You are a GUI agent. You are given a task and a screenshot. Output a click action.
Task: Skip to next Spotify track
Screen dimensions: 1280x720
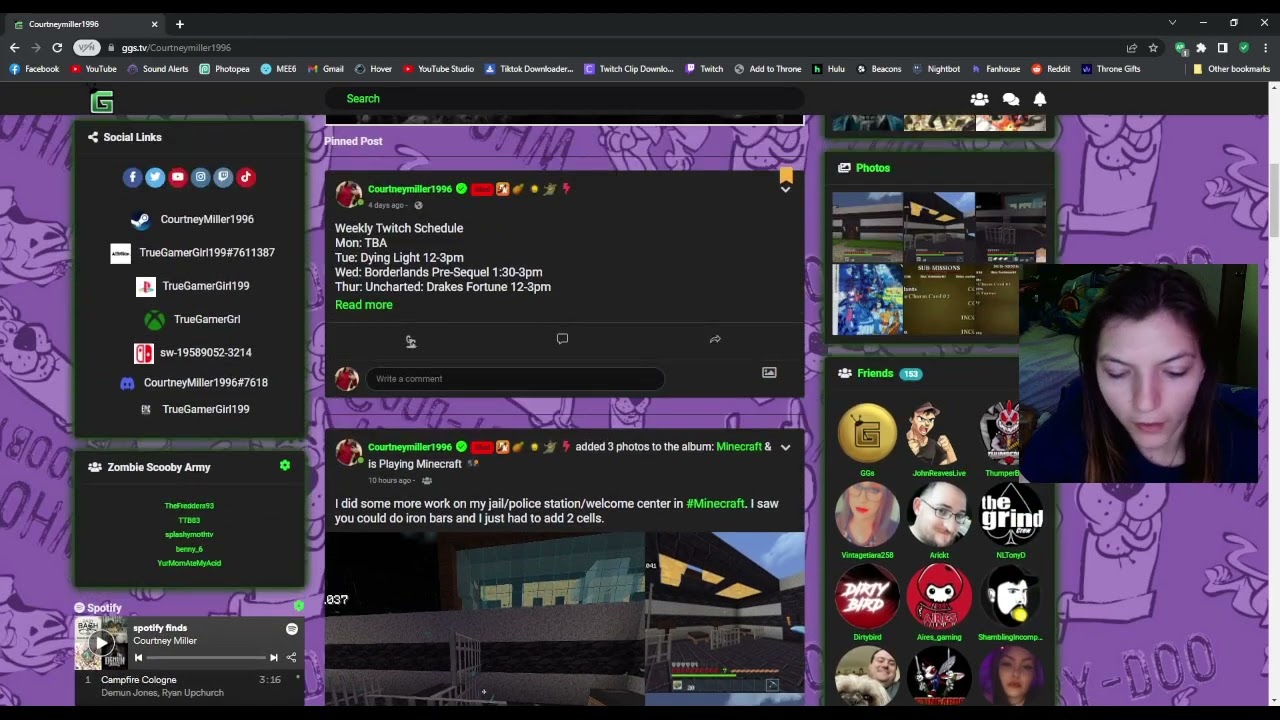(273, 657)
